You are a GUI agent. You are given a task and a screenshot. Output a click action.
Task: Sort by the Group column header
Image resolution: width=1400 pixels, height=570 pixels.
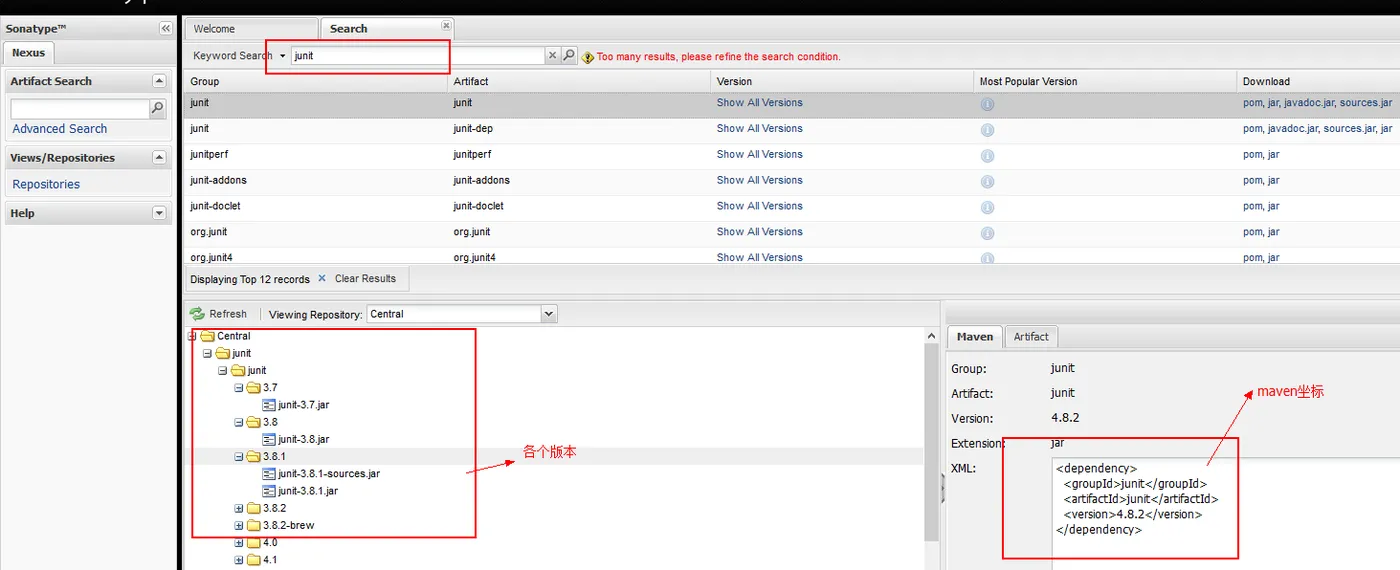[x=316, y=81]
